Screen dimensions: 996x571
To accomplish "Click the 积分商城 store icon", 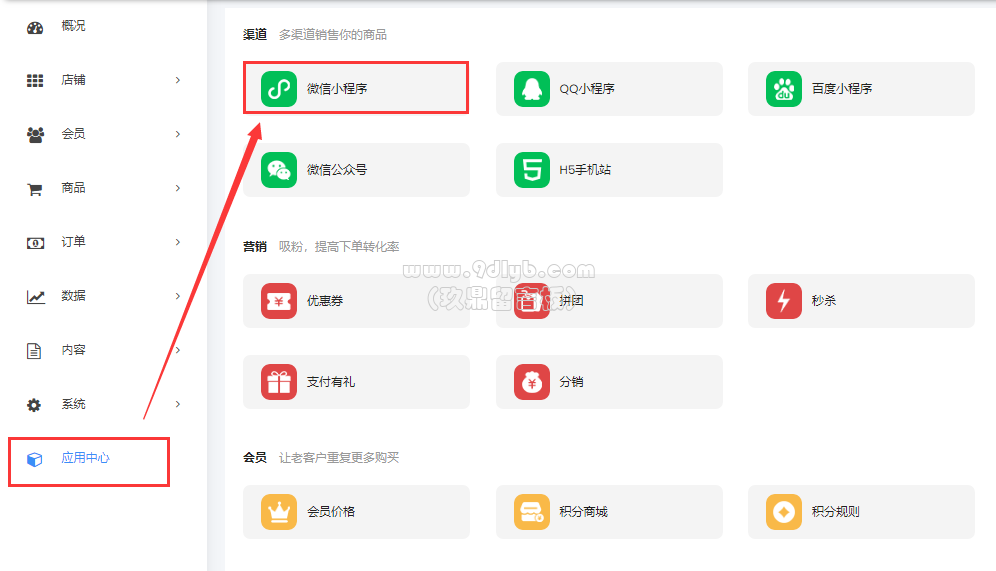I will 532,511.
